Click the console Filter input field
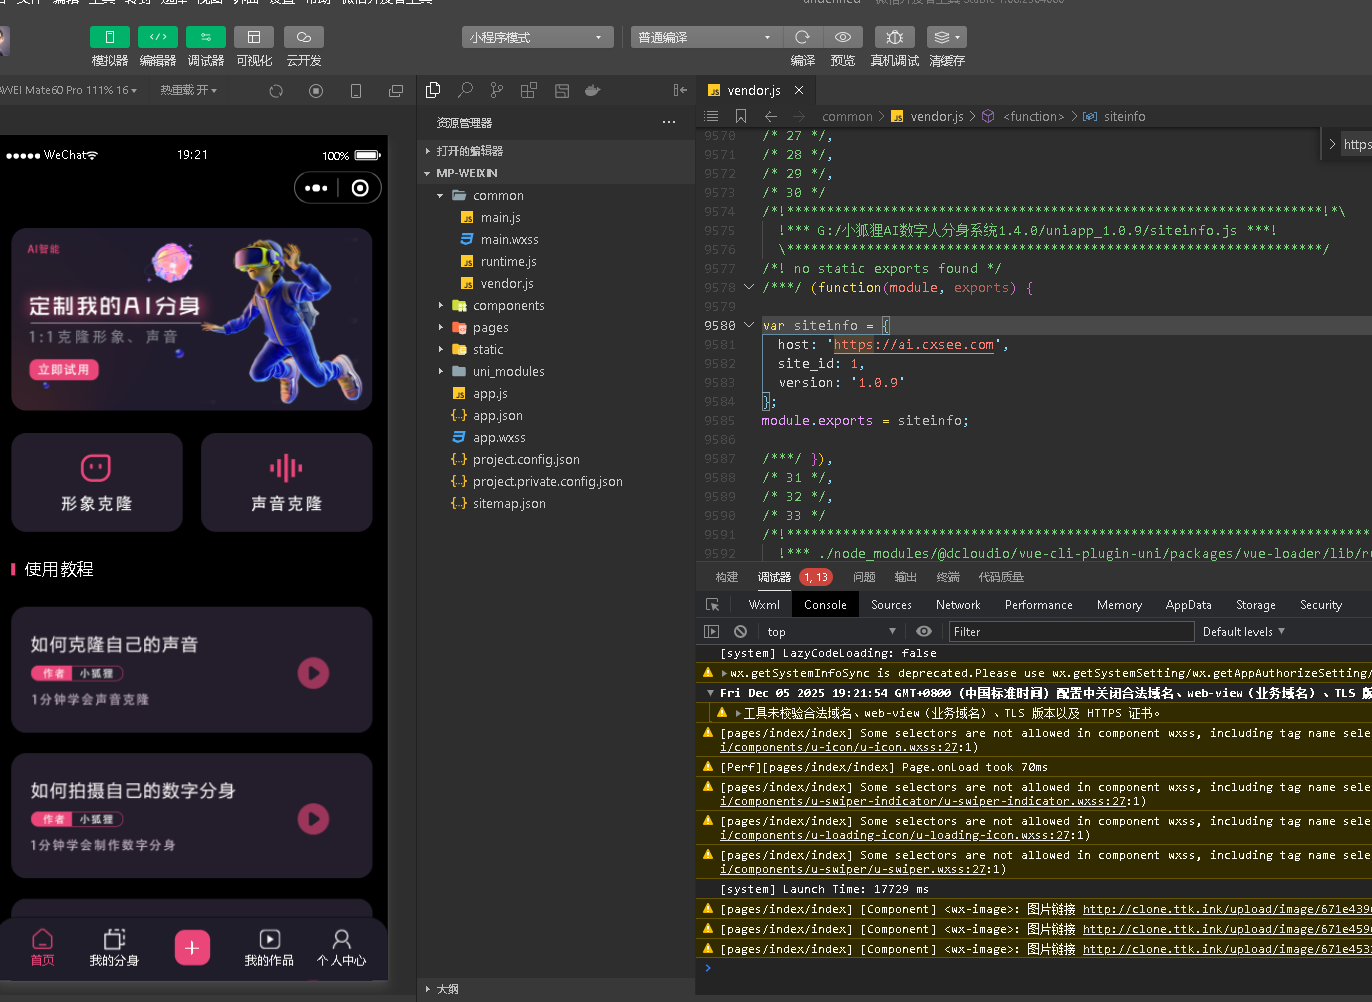This screenshot has height=1002, width=1372. (x=1070, y=632)
